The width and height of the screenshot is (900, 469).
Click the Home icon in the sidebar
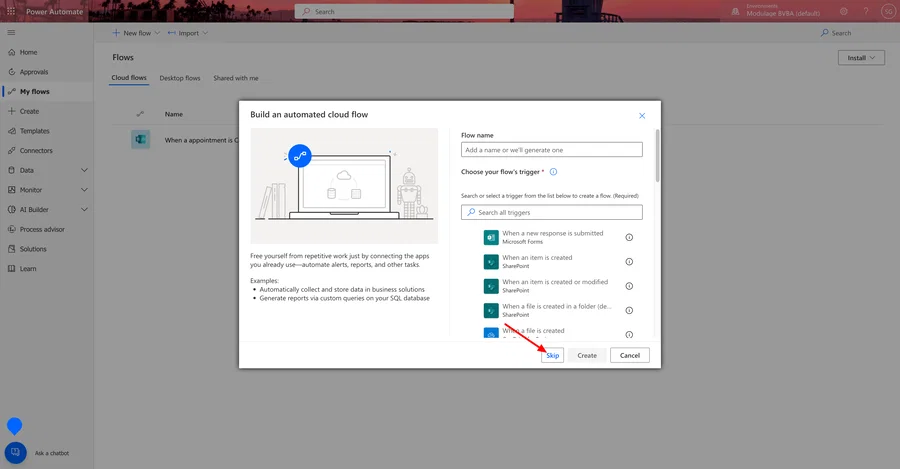click(x=11, y=52)
